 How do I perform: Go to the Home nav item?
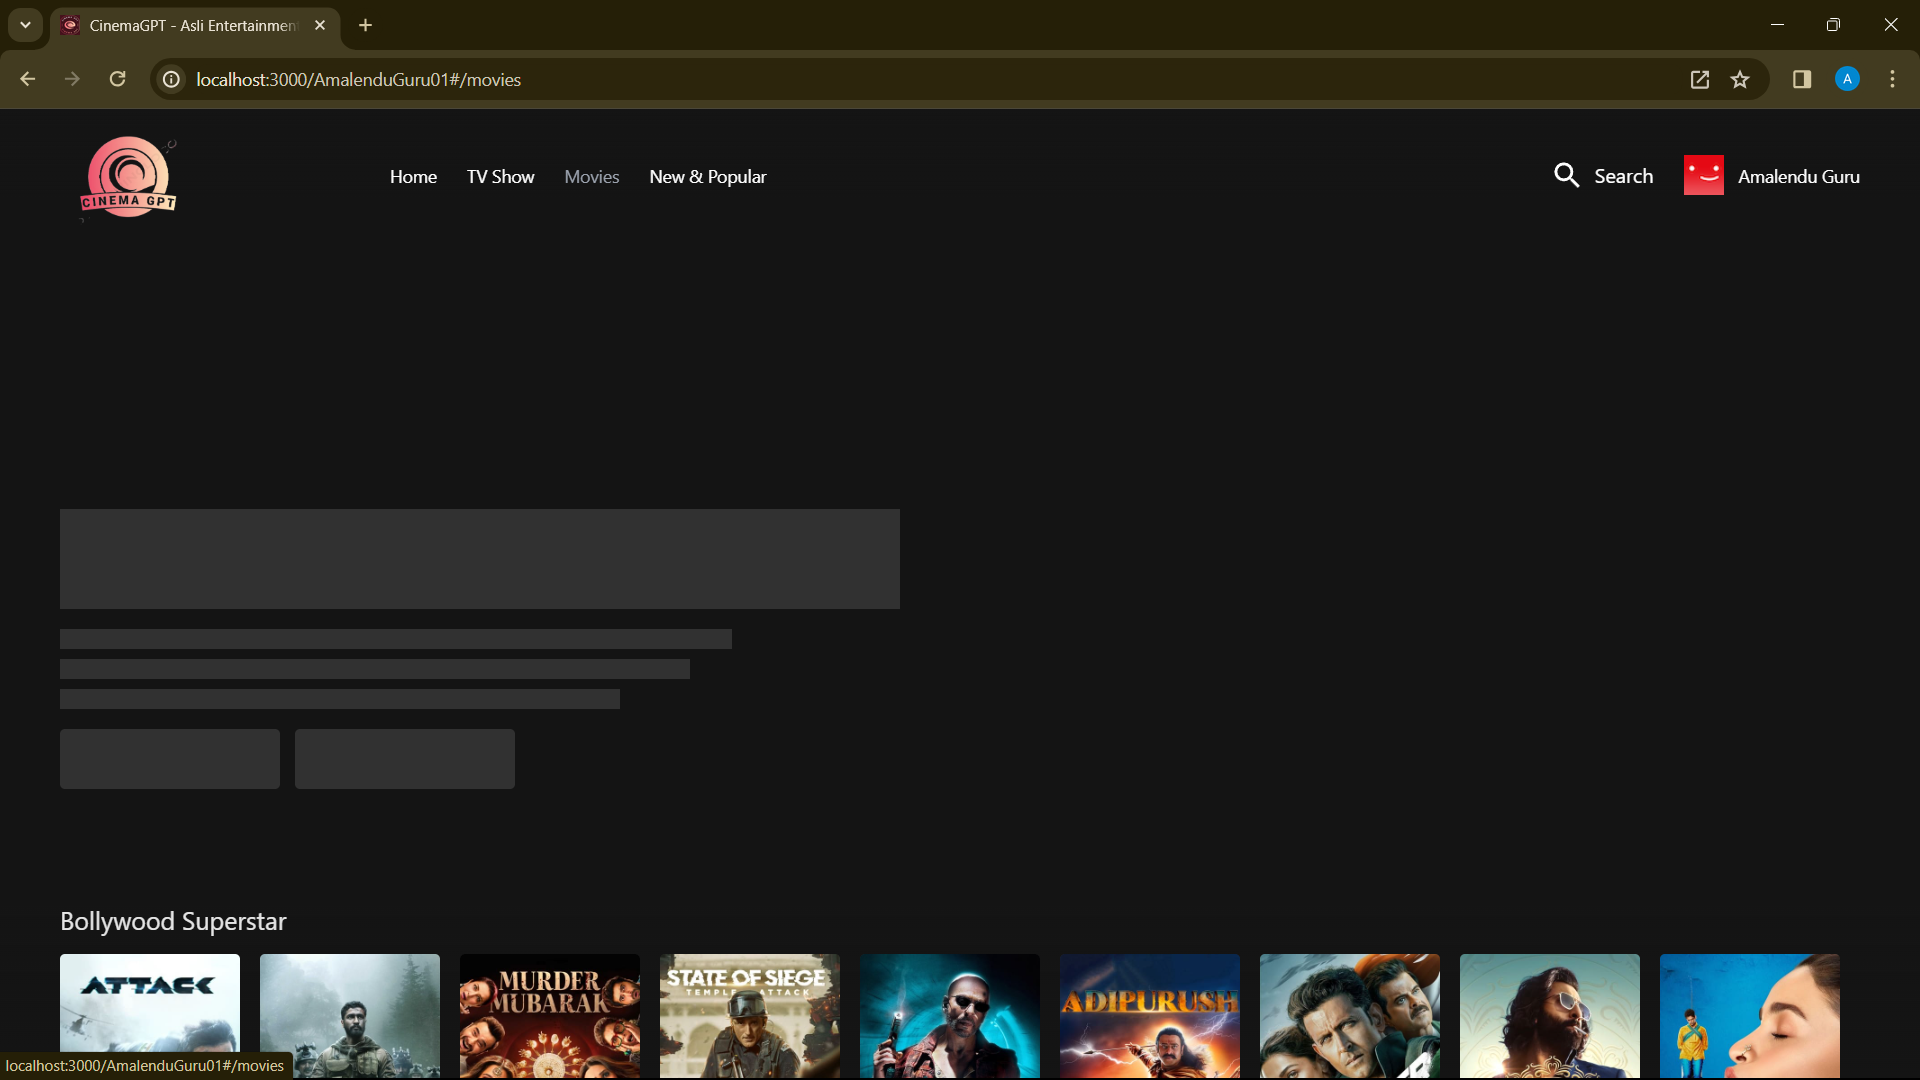point(413,177)
